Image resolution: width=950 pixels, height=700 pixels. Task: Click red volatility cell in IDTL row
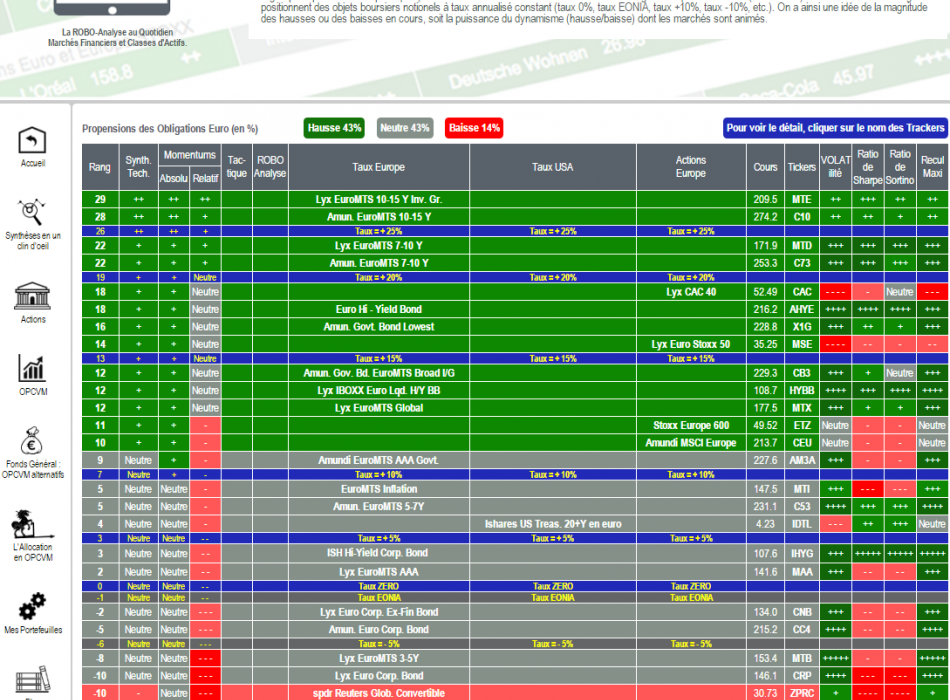[x=835, y=524]
